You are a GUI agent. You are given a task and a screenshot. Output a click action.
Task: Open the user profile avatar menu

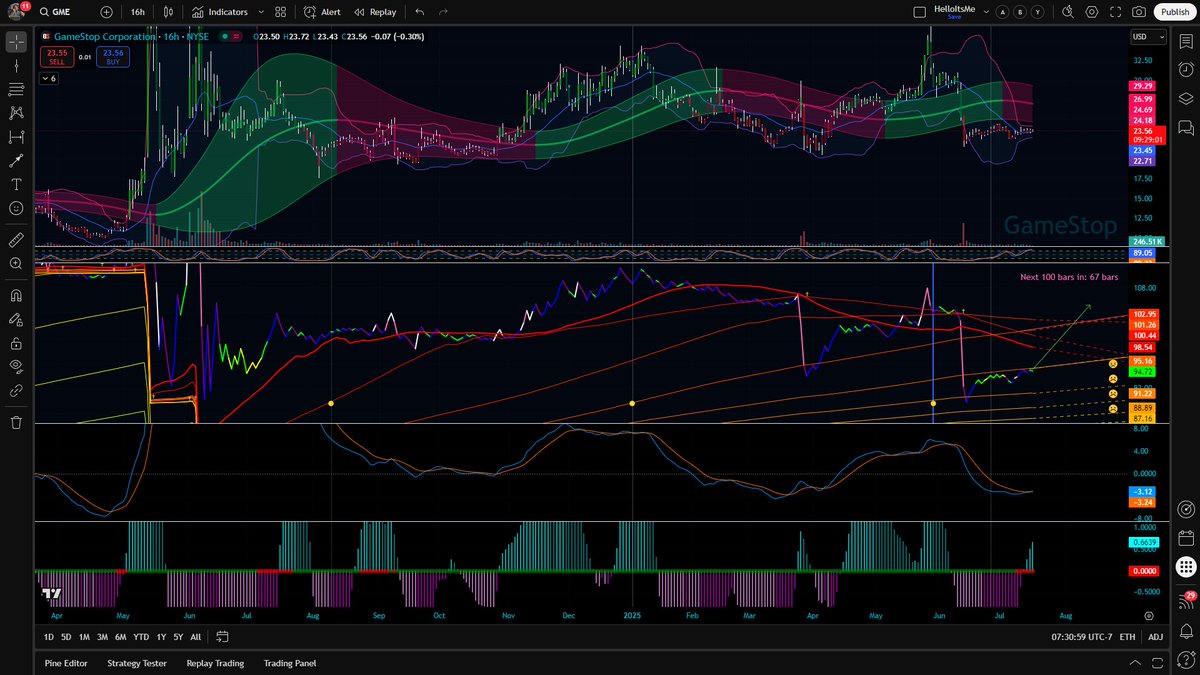click(16, 12)
